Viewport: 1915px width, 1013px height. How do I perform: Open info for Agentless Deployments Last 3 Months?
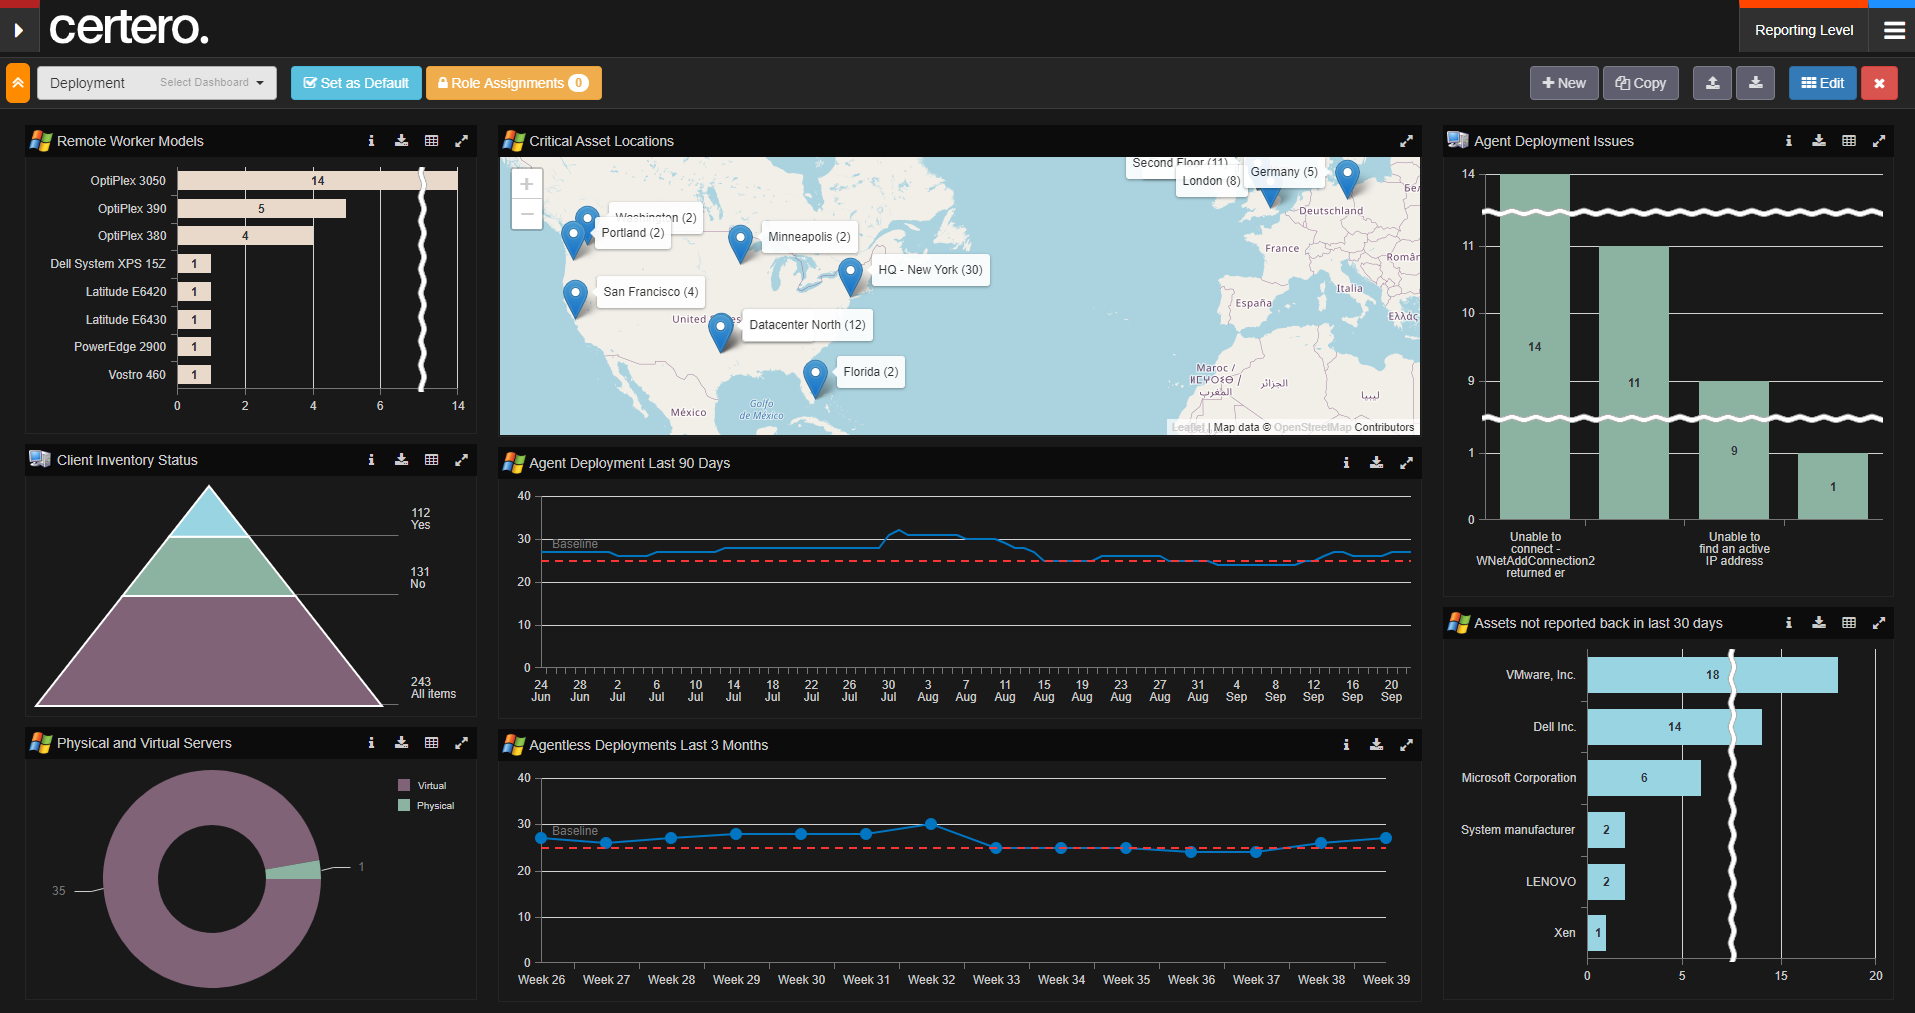(1346, 744)
